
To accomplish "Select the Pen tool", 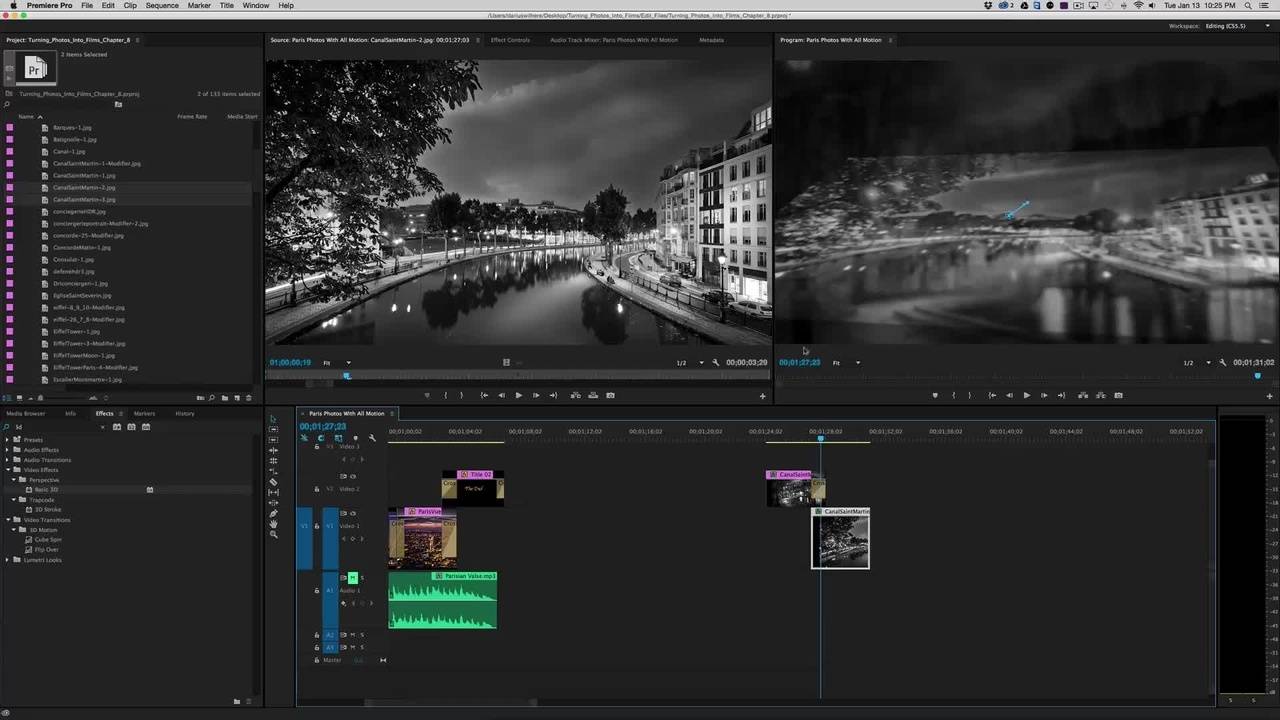I will click(x=273, y=513).
